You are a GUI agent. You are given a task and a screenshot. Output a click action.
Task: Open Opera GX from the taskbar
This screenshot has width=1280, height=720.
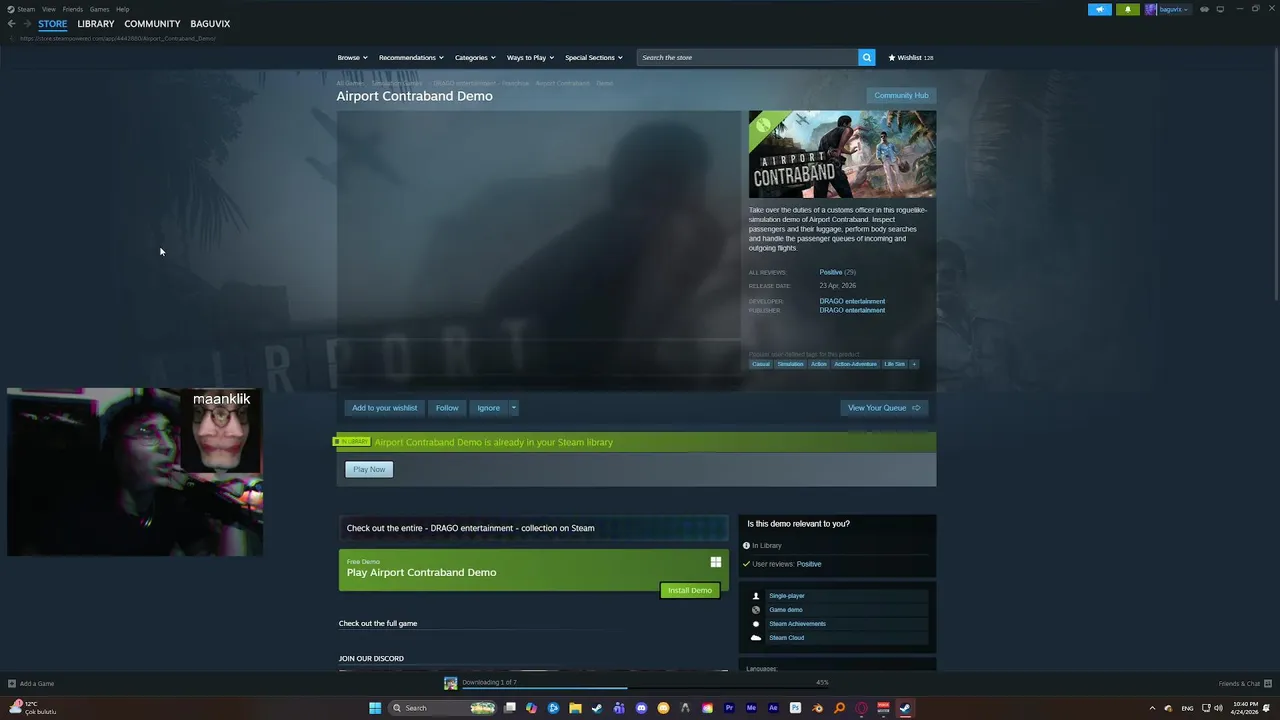pos(861,708)
